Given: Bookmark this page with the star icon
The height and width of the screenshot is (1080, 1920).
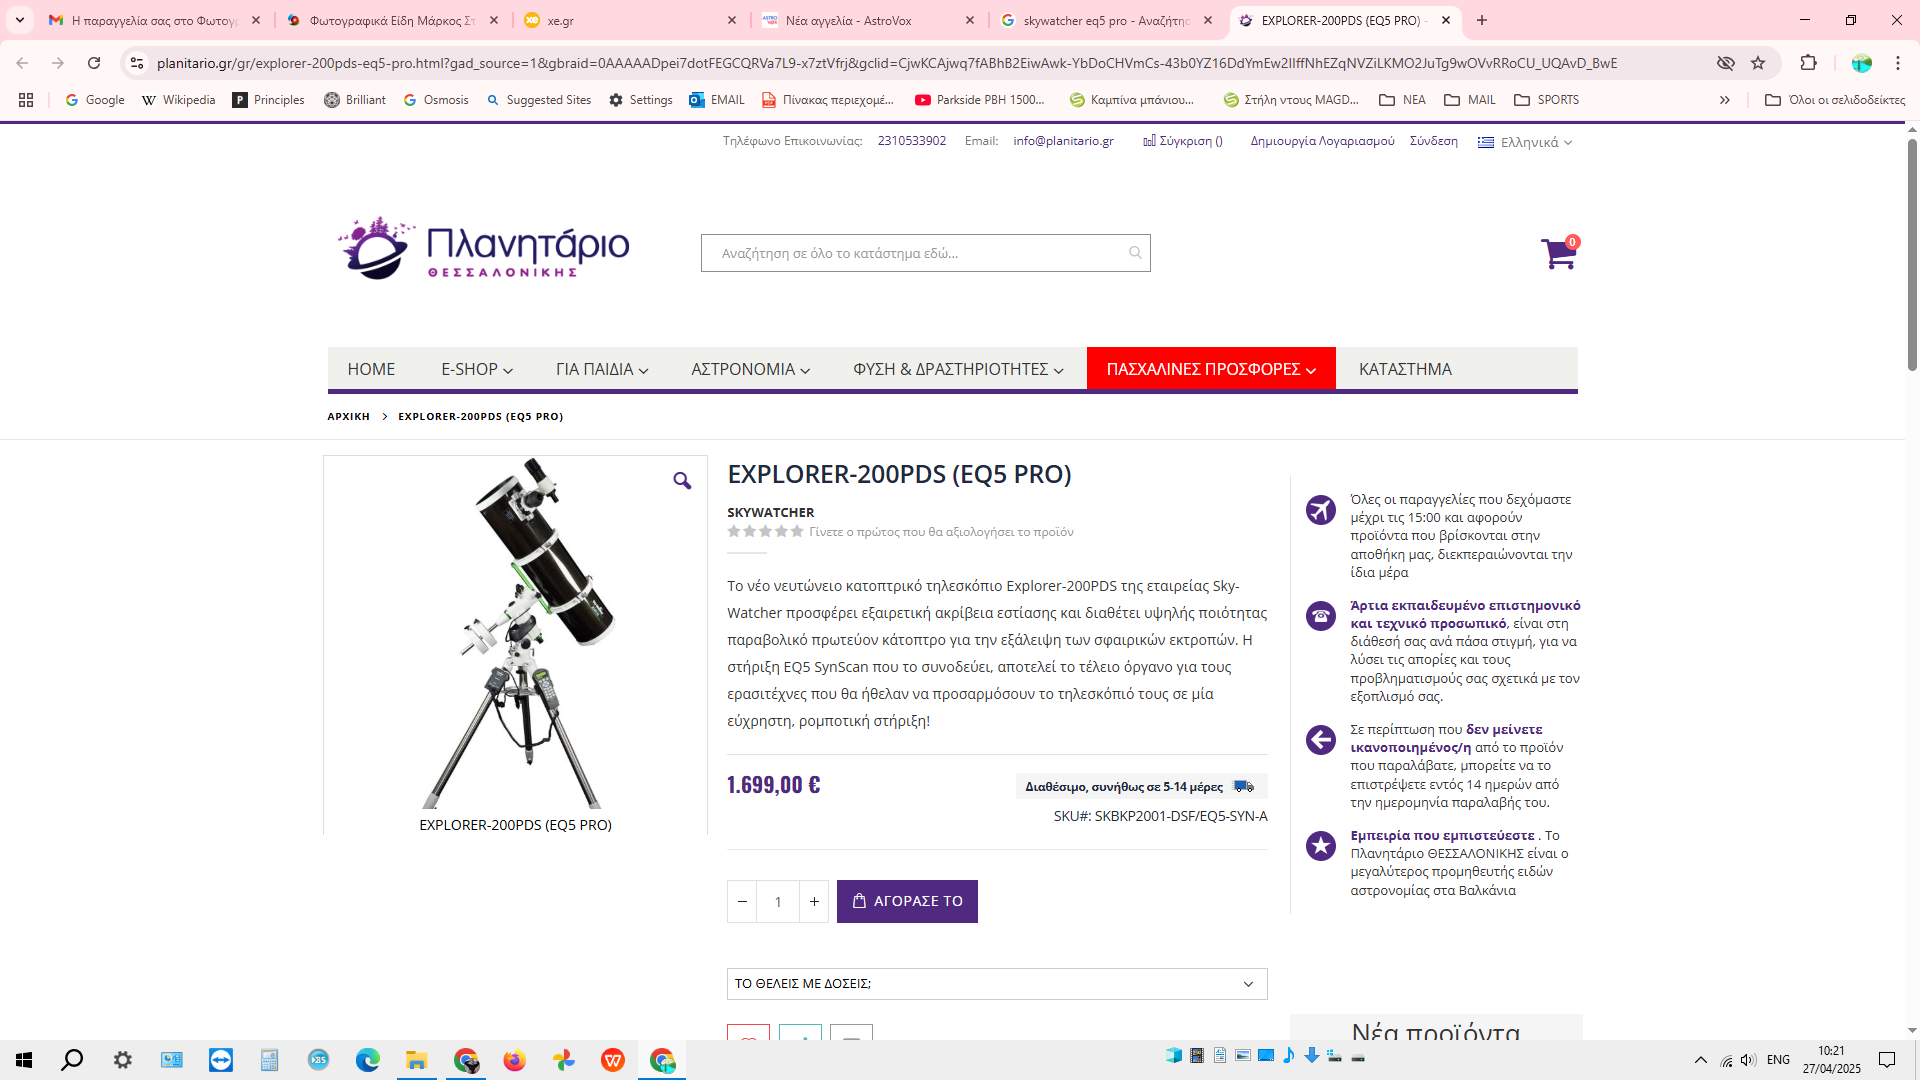Looking at the screenshot, I should click(1758, 63).
